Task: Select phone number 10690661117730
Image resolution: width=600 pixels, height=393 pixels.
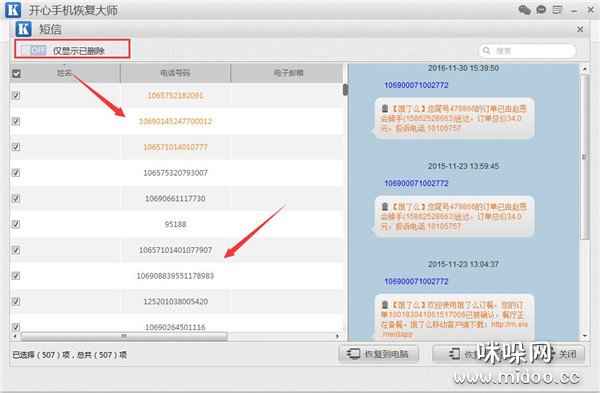Action: (175, 198)
